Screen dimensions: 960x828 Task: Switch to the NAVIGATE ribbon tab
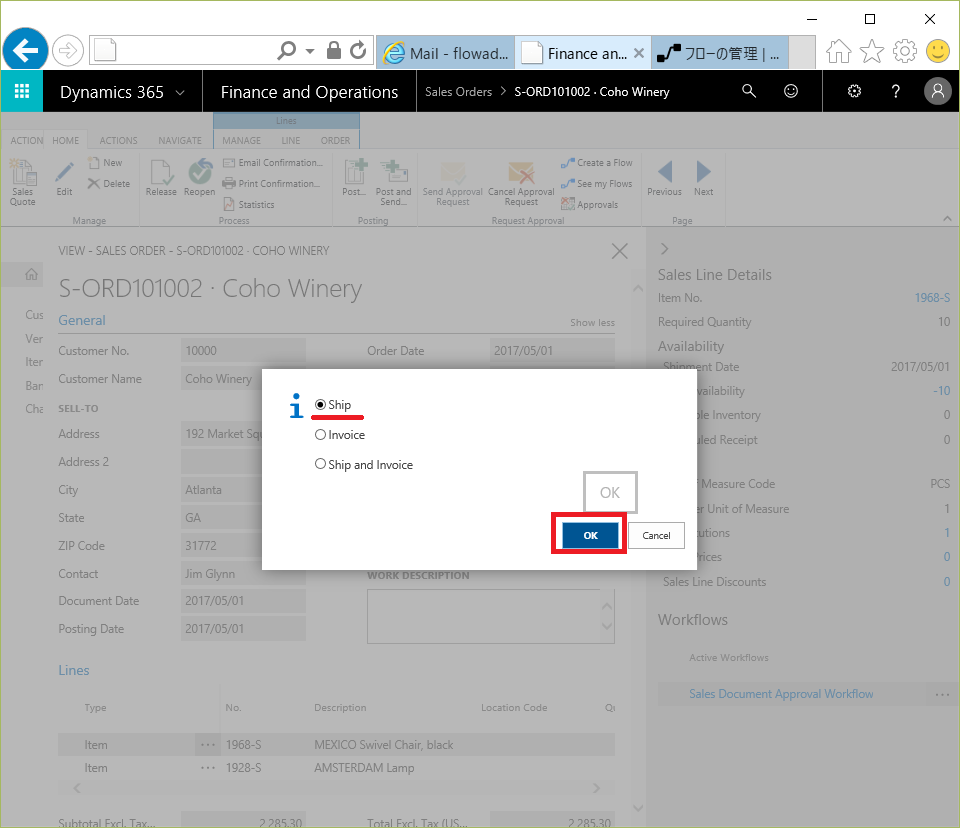coord(180,140)
